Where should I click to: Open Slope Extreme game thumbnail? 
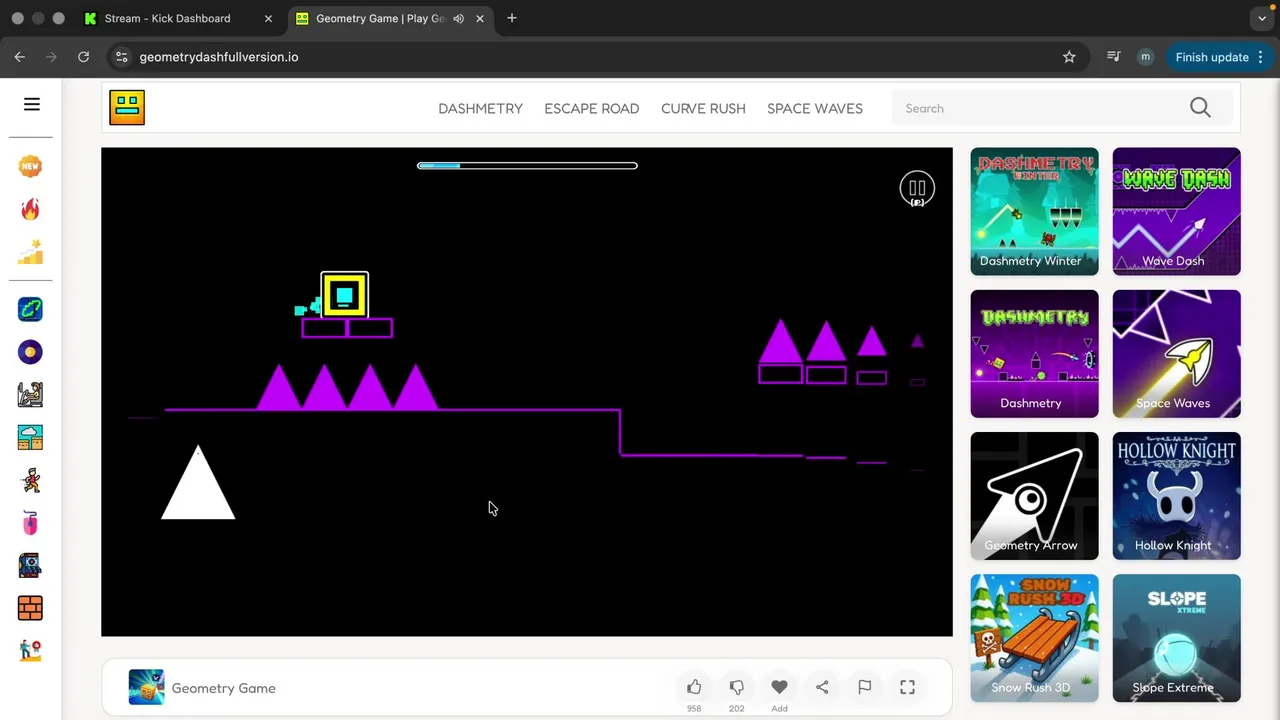click(1176, 638)
